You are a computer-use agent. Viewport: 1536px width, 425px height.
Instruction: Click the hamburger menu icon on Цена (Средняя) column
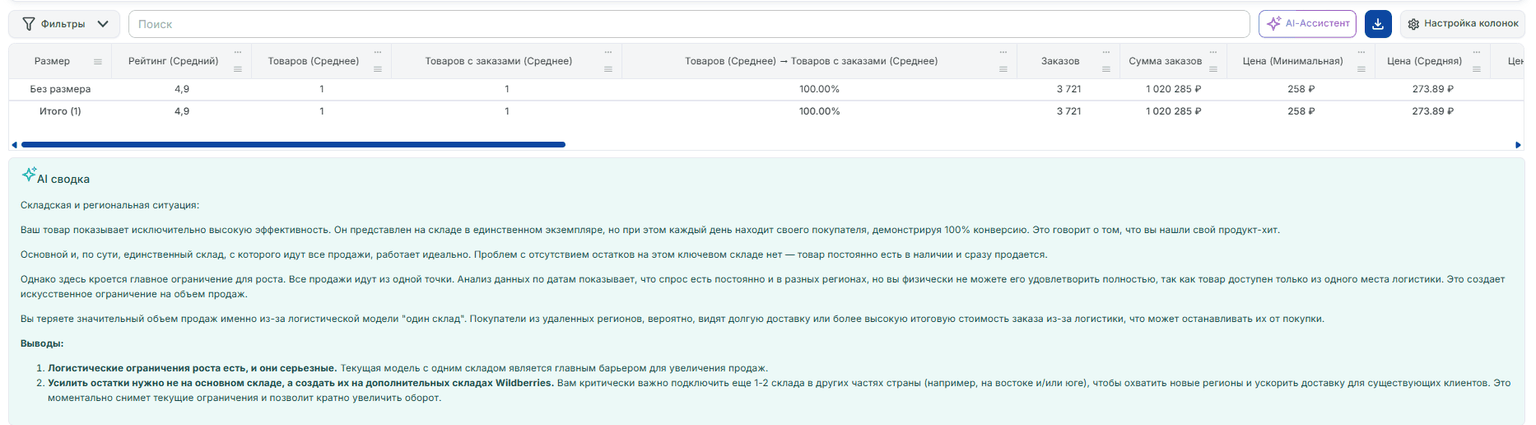[1478, 69]
